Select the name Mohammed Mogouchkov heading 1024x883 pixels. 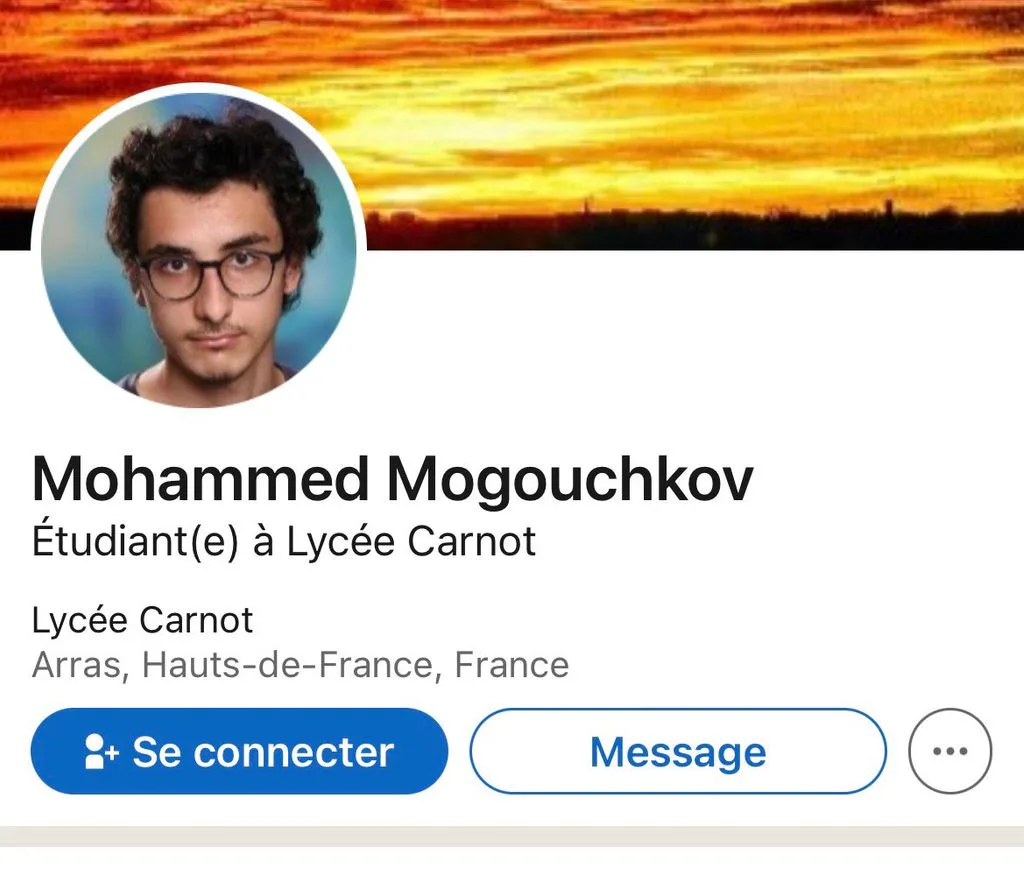pos(392,480)
